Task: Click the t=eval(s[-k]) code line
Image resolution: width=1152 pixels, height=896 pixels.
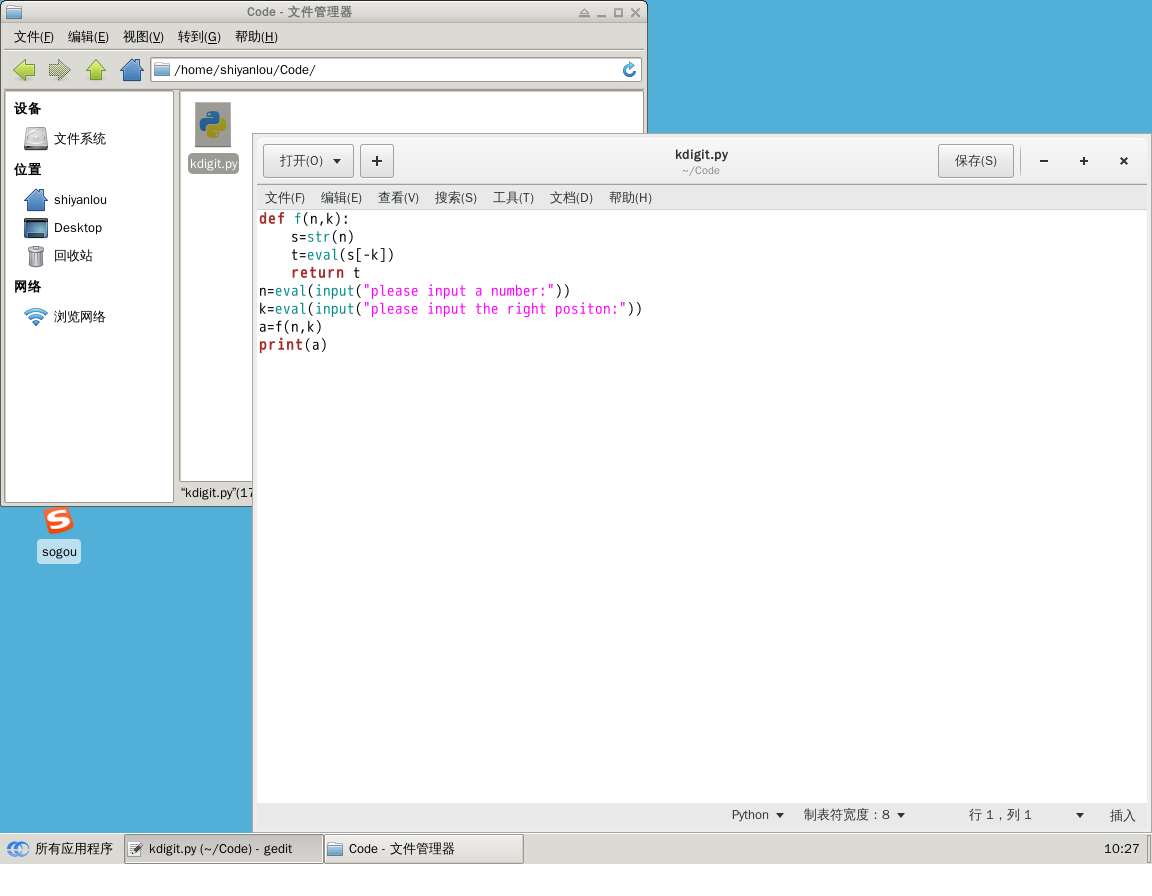Action: click(342, 255)
